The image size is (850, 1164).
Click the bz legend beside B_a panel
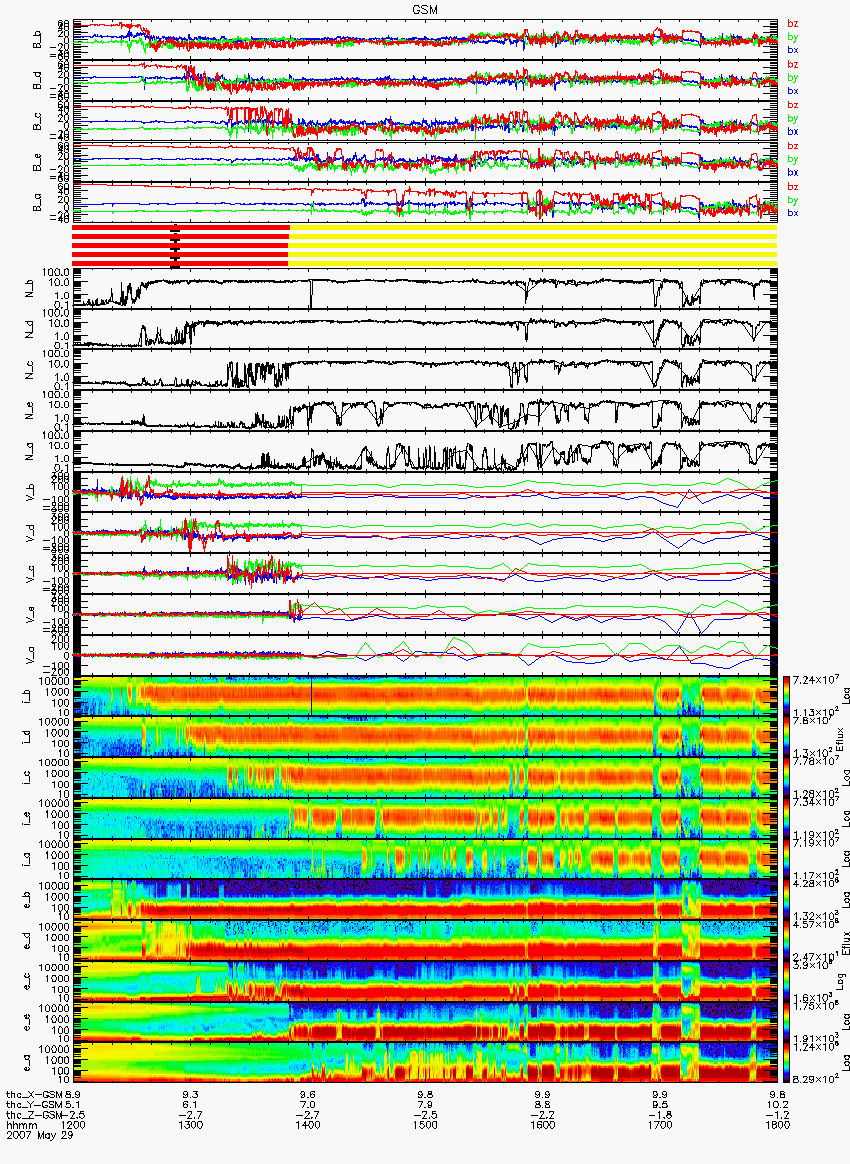pos(793,186)
